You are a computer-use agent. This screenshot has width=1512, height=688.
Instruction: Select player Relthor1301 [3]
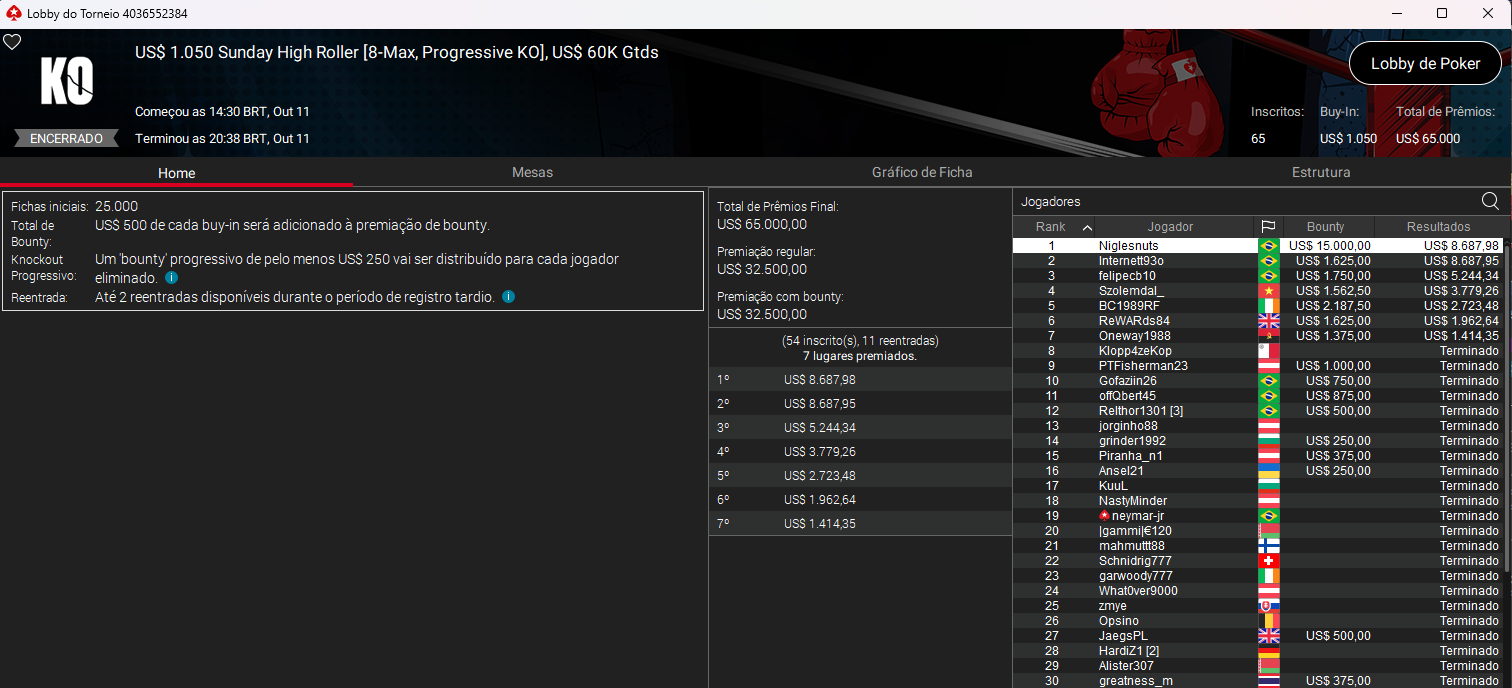(1257, 411)
